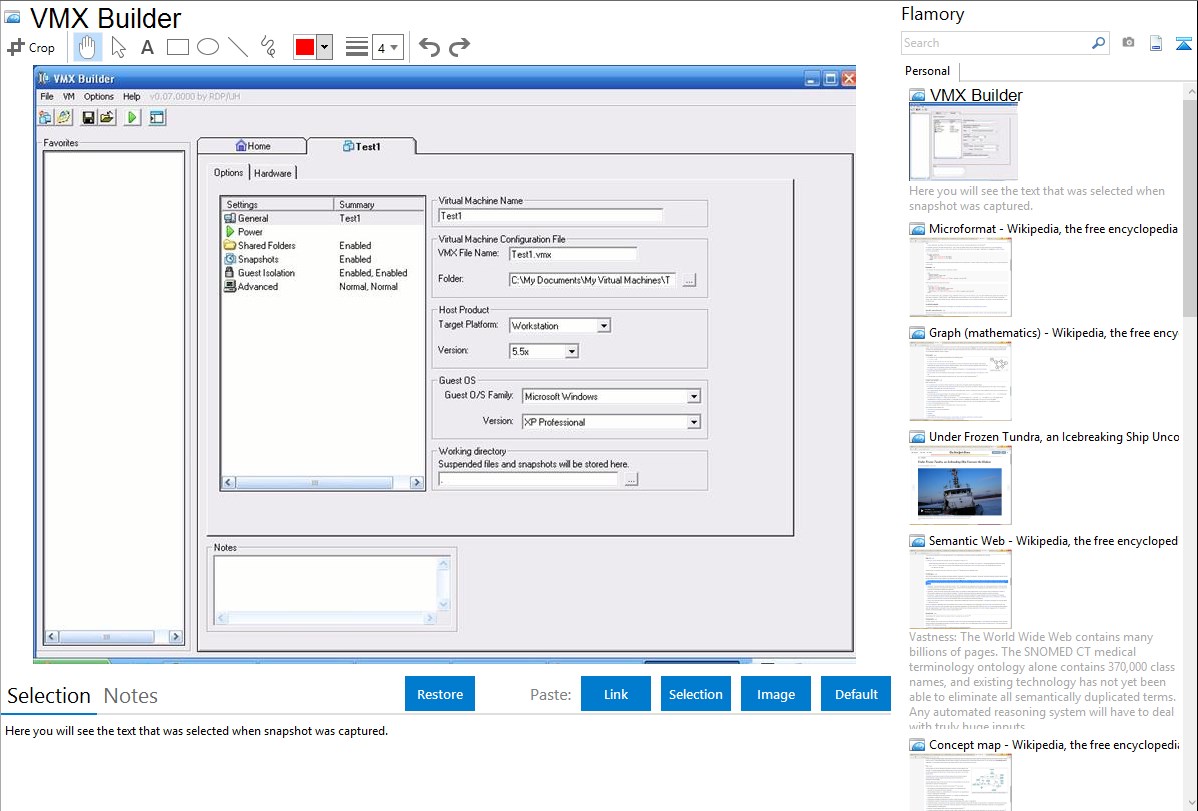Open the Guest O/S Family dropdown
1198x811 pixels.
tap(694, 397)
